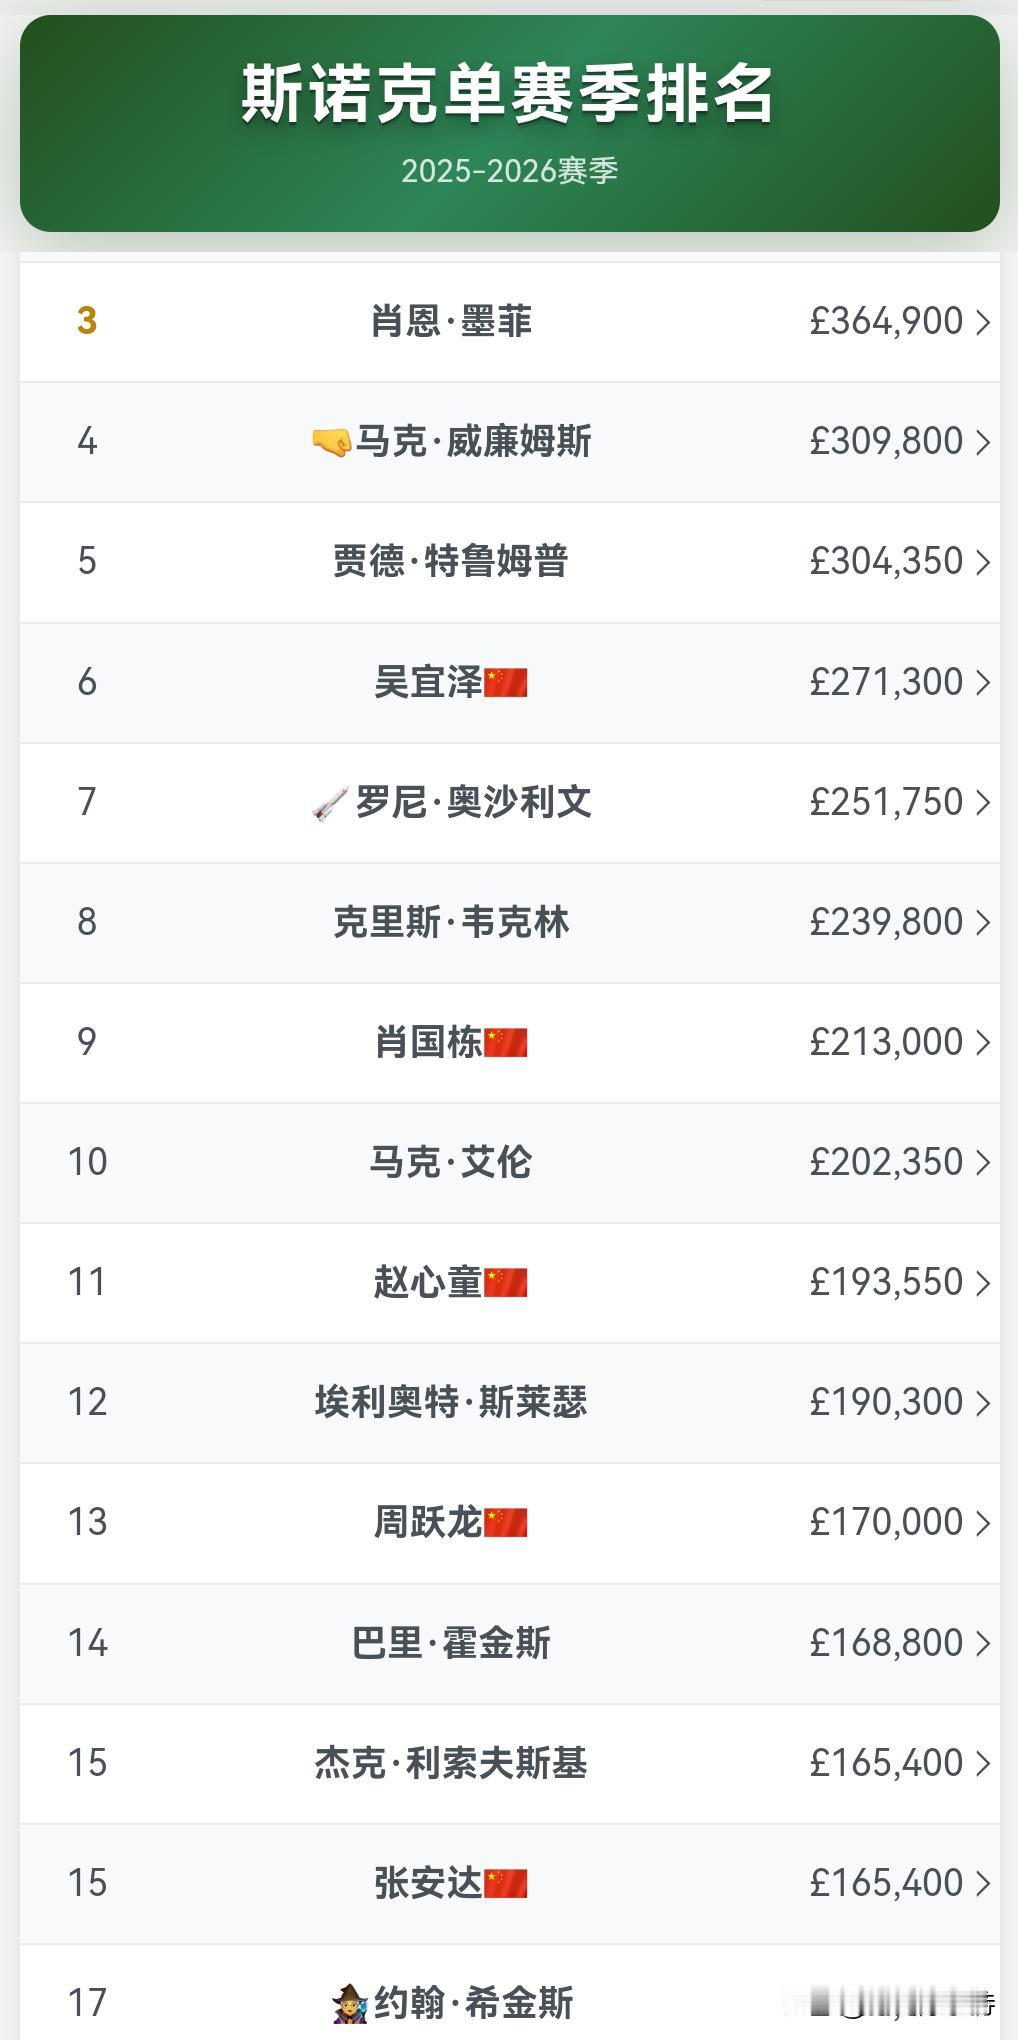Click the China flag next to 张安达

(x=506, y=1883)
